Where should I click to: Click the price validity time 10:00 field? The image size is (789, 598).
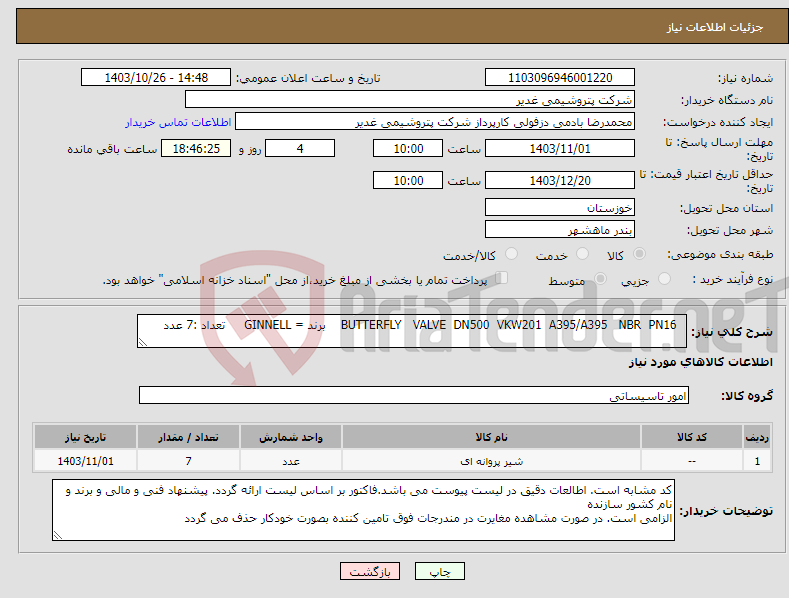408,180
